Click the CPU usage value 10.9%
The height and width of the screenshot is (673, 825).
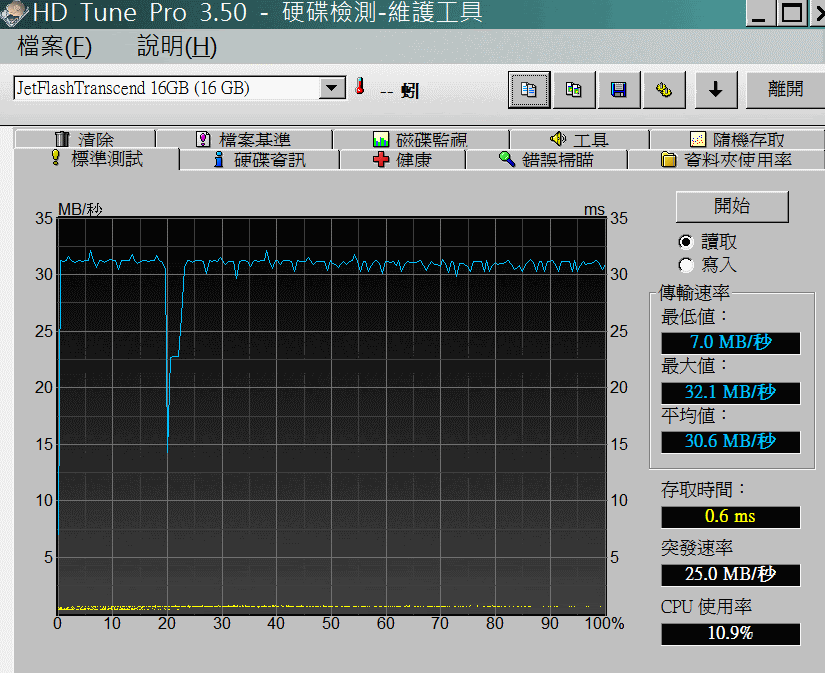coord(731,634)
